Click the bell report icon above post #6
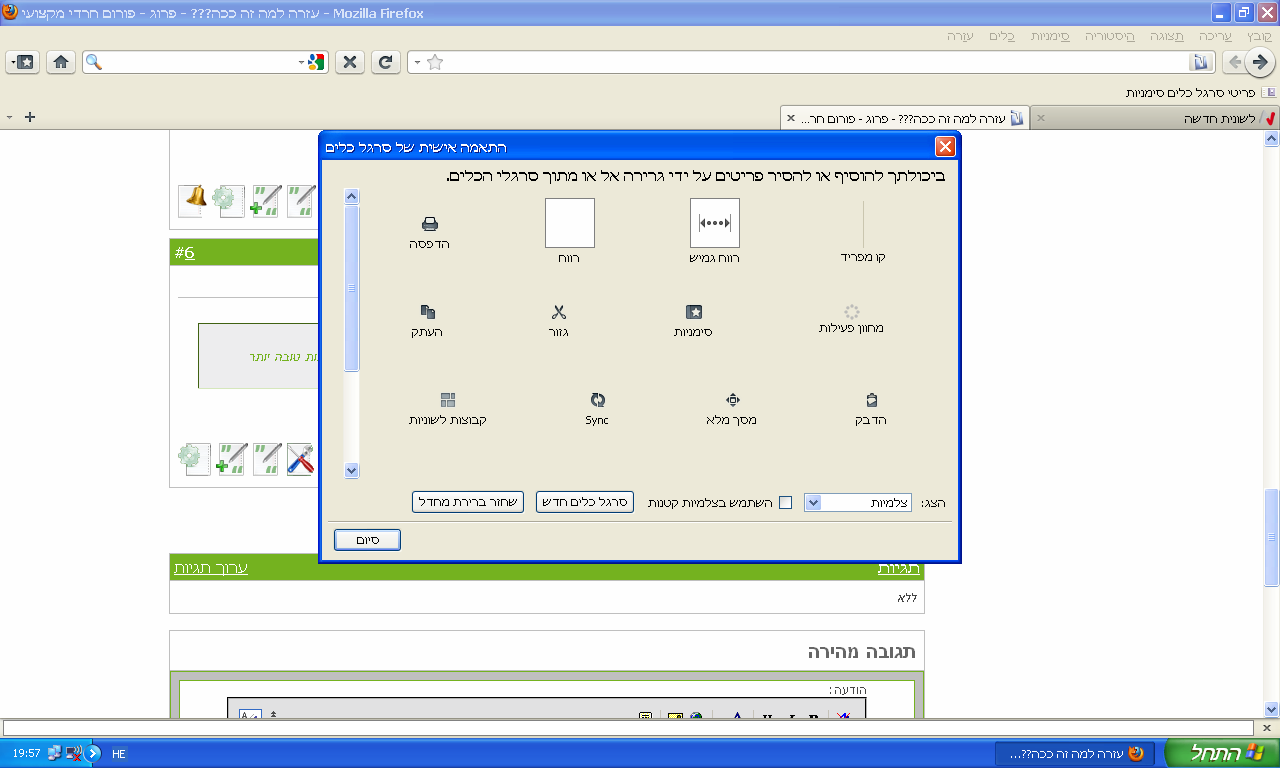 [194, 200]
